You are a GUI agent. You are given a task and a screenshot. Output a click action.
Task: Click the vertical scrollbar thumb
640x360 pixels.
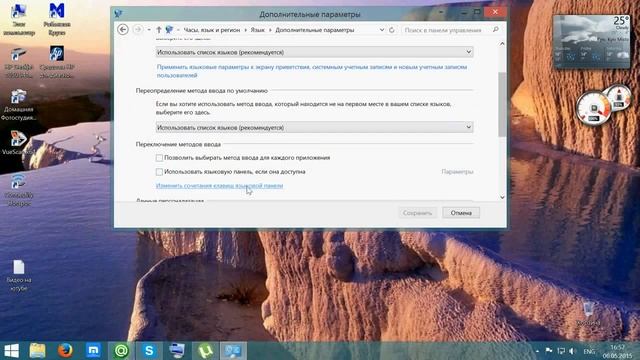point(502,104)
